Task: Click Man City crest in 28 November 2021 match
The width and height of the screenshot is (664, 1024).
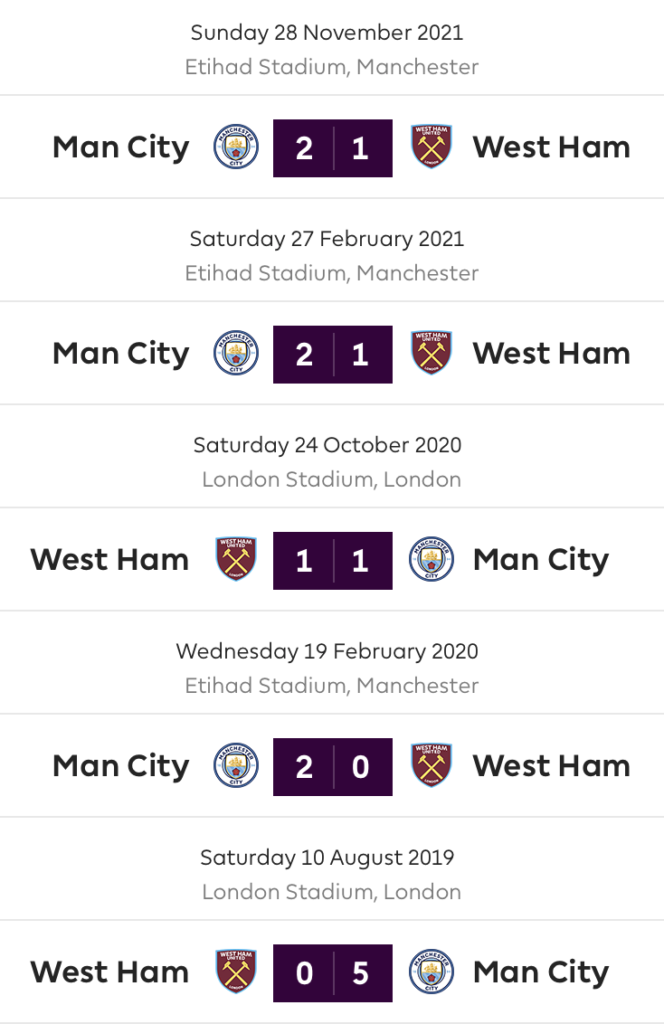Action: point(236,146)
